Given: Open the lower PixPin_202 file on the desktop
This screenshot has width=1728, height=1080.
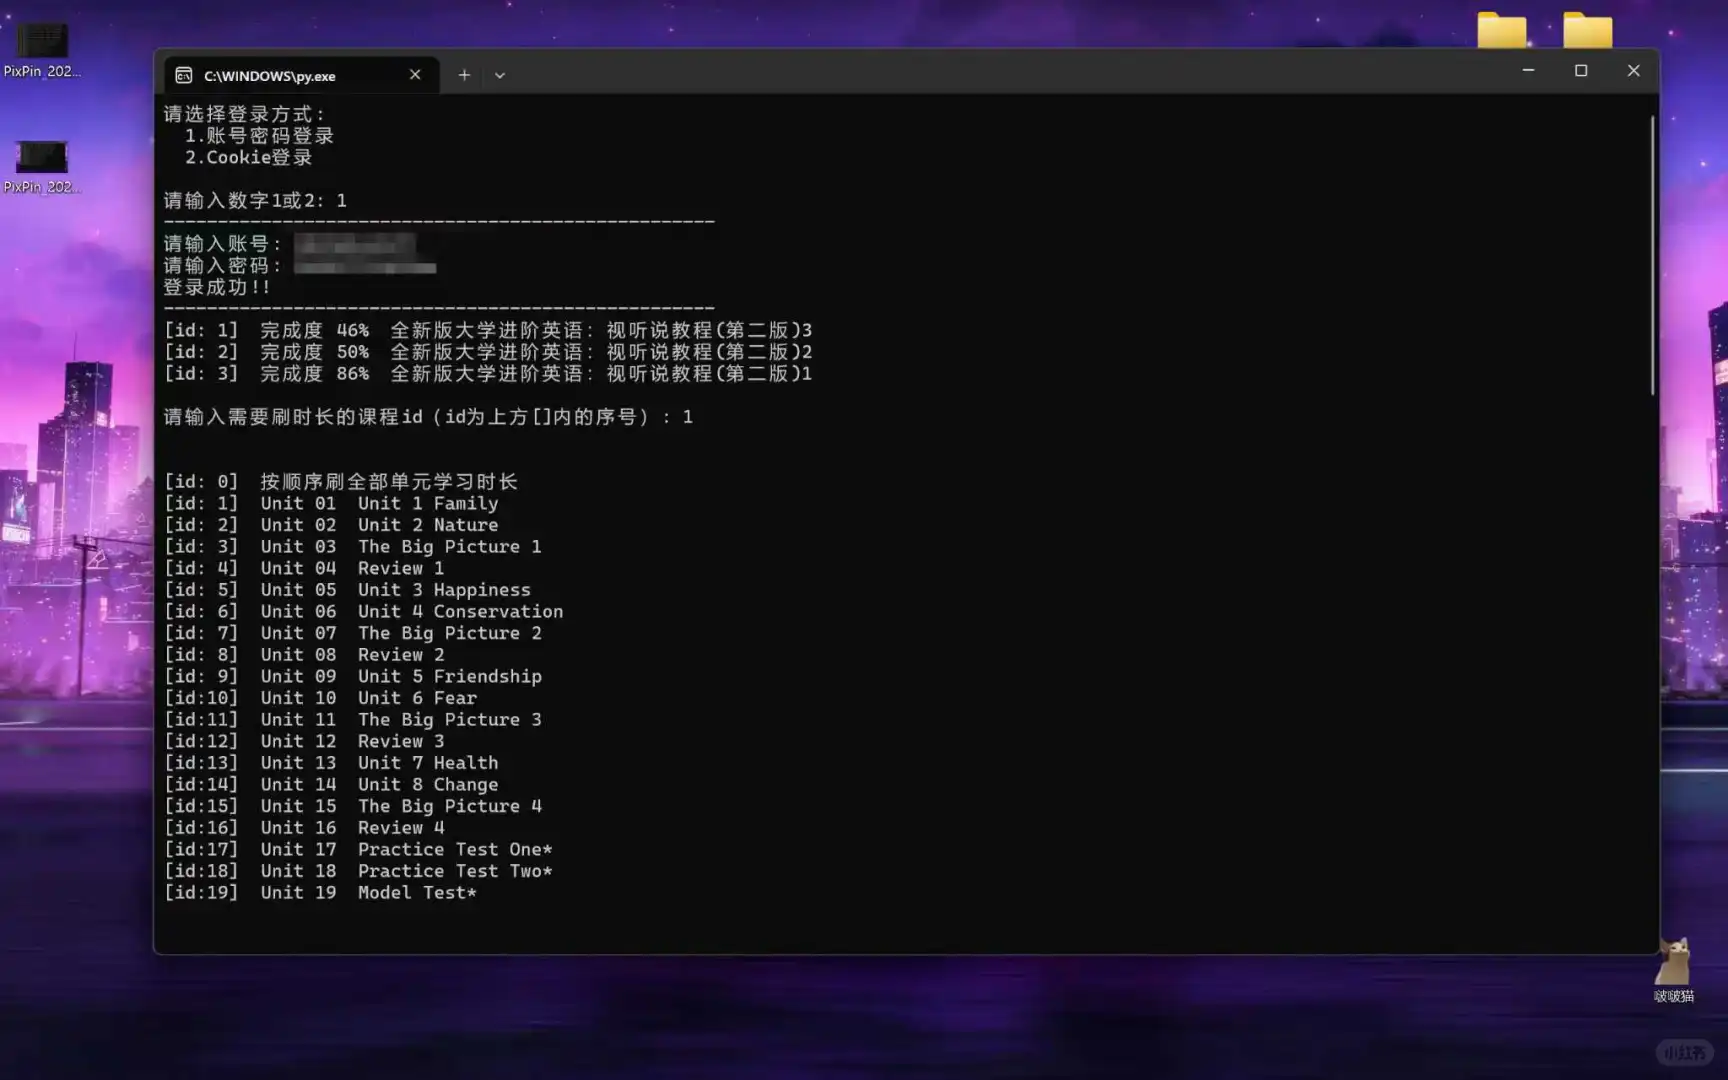Looking at the screenshot, I should coord(41,158).
